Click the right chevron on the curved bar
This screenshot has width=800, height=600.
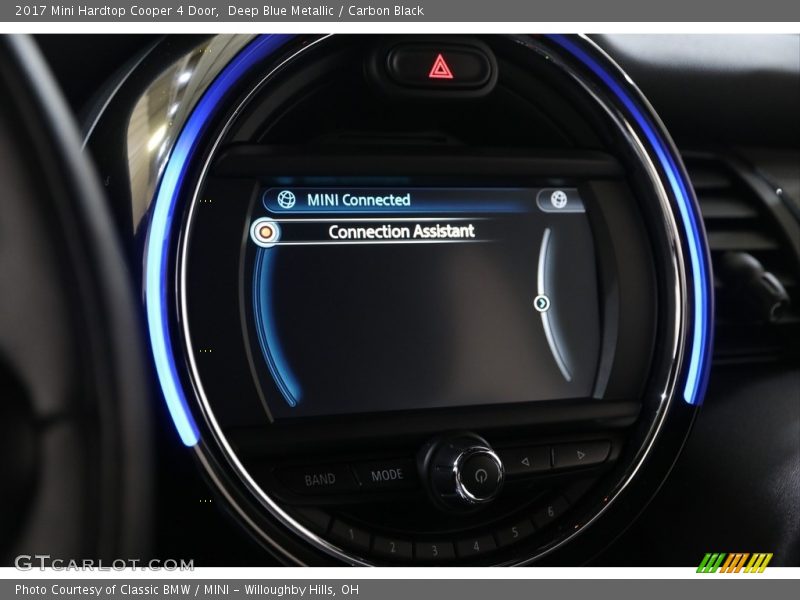click(542, 303)
